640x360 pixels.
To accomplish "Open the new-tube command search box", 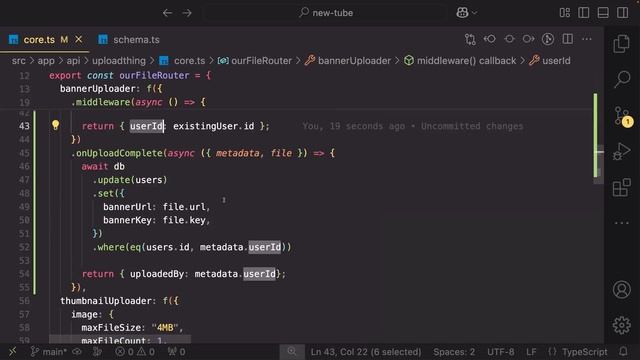I will point(325,13).
